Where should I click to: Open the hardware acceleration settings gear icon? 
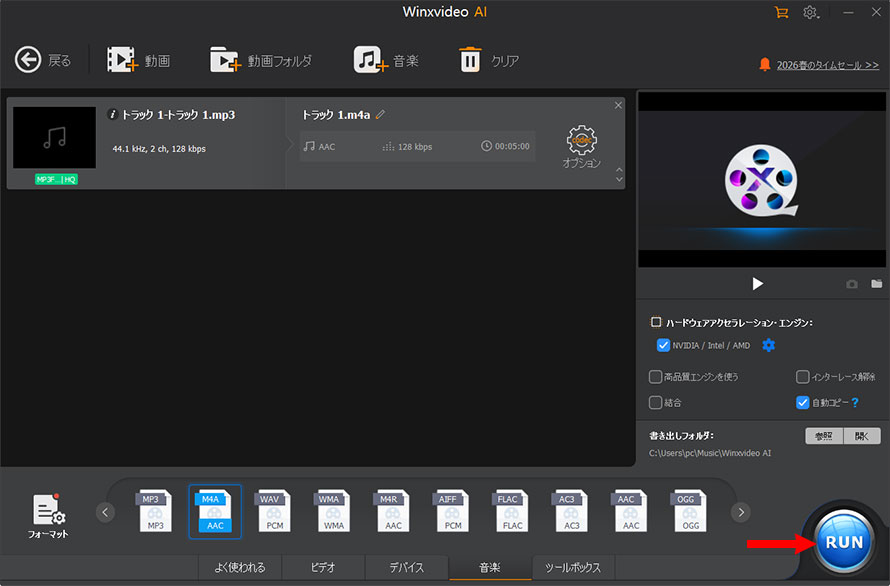coord(768,346)
